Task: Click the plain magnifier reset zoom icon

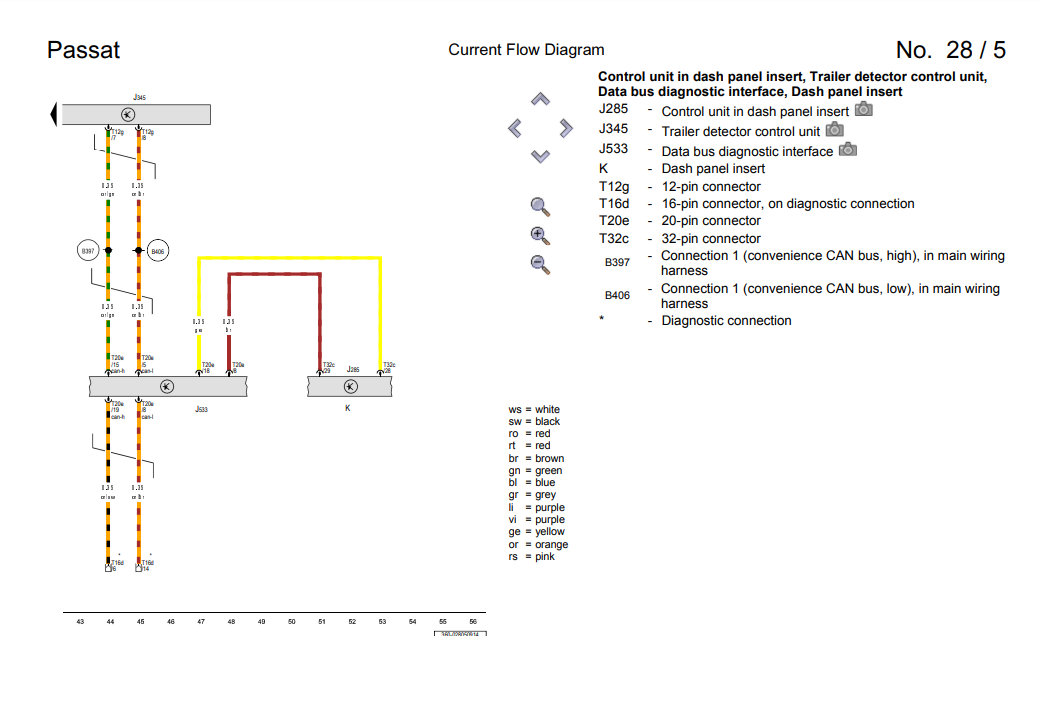Action: tap(540, 207)
